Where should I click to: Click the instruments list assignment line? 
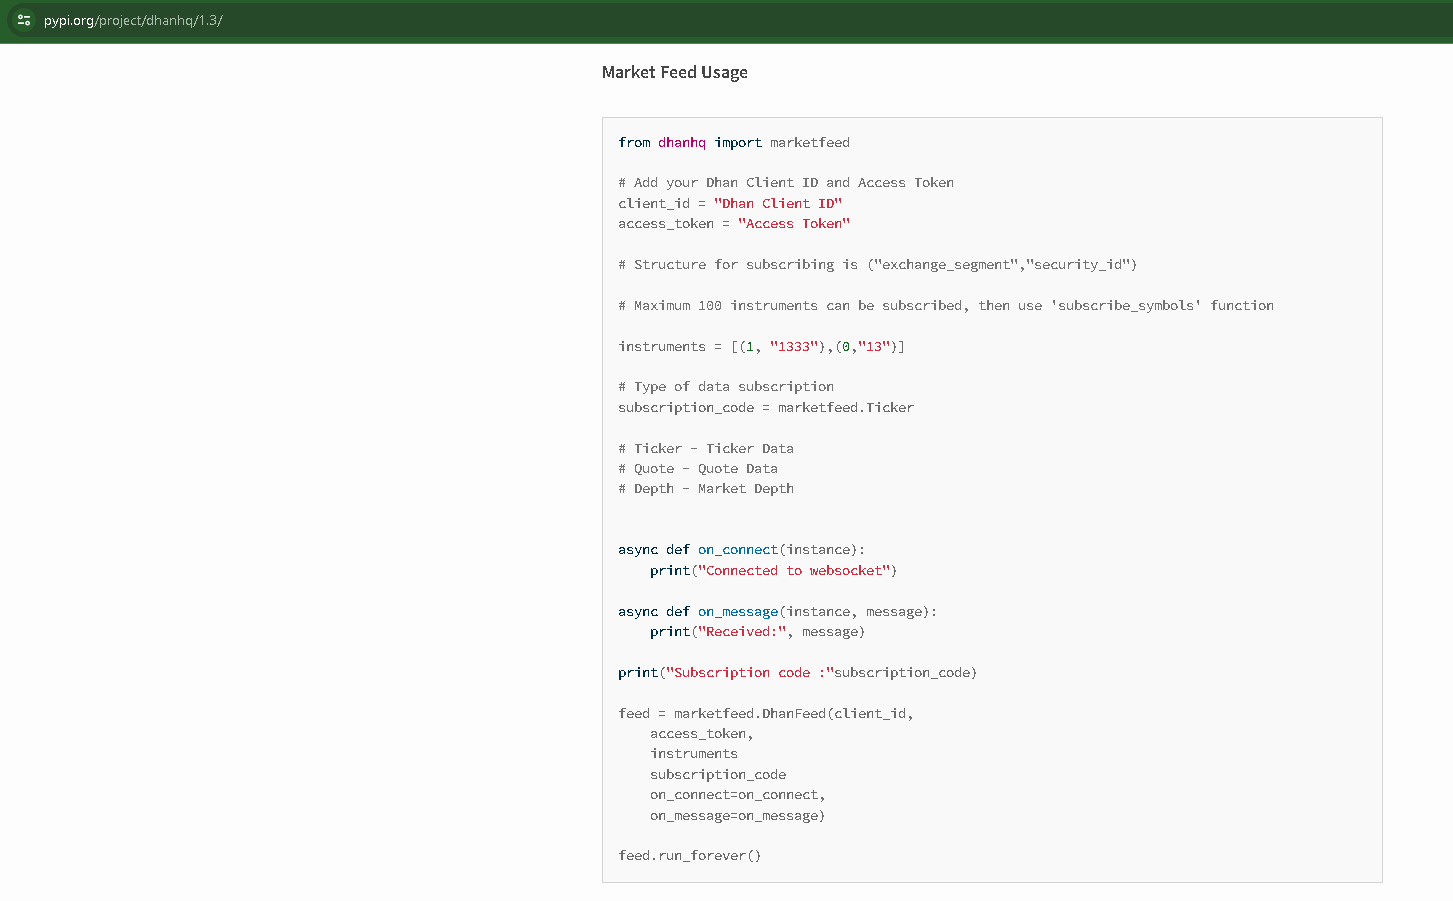click(760, 347)
